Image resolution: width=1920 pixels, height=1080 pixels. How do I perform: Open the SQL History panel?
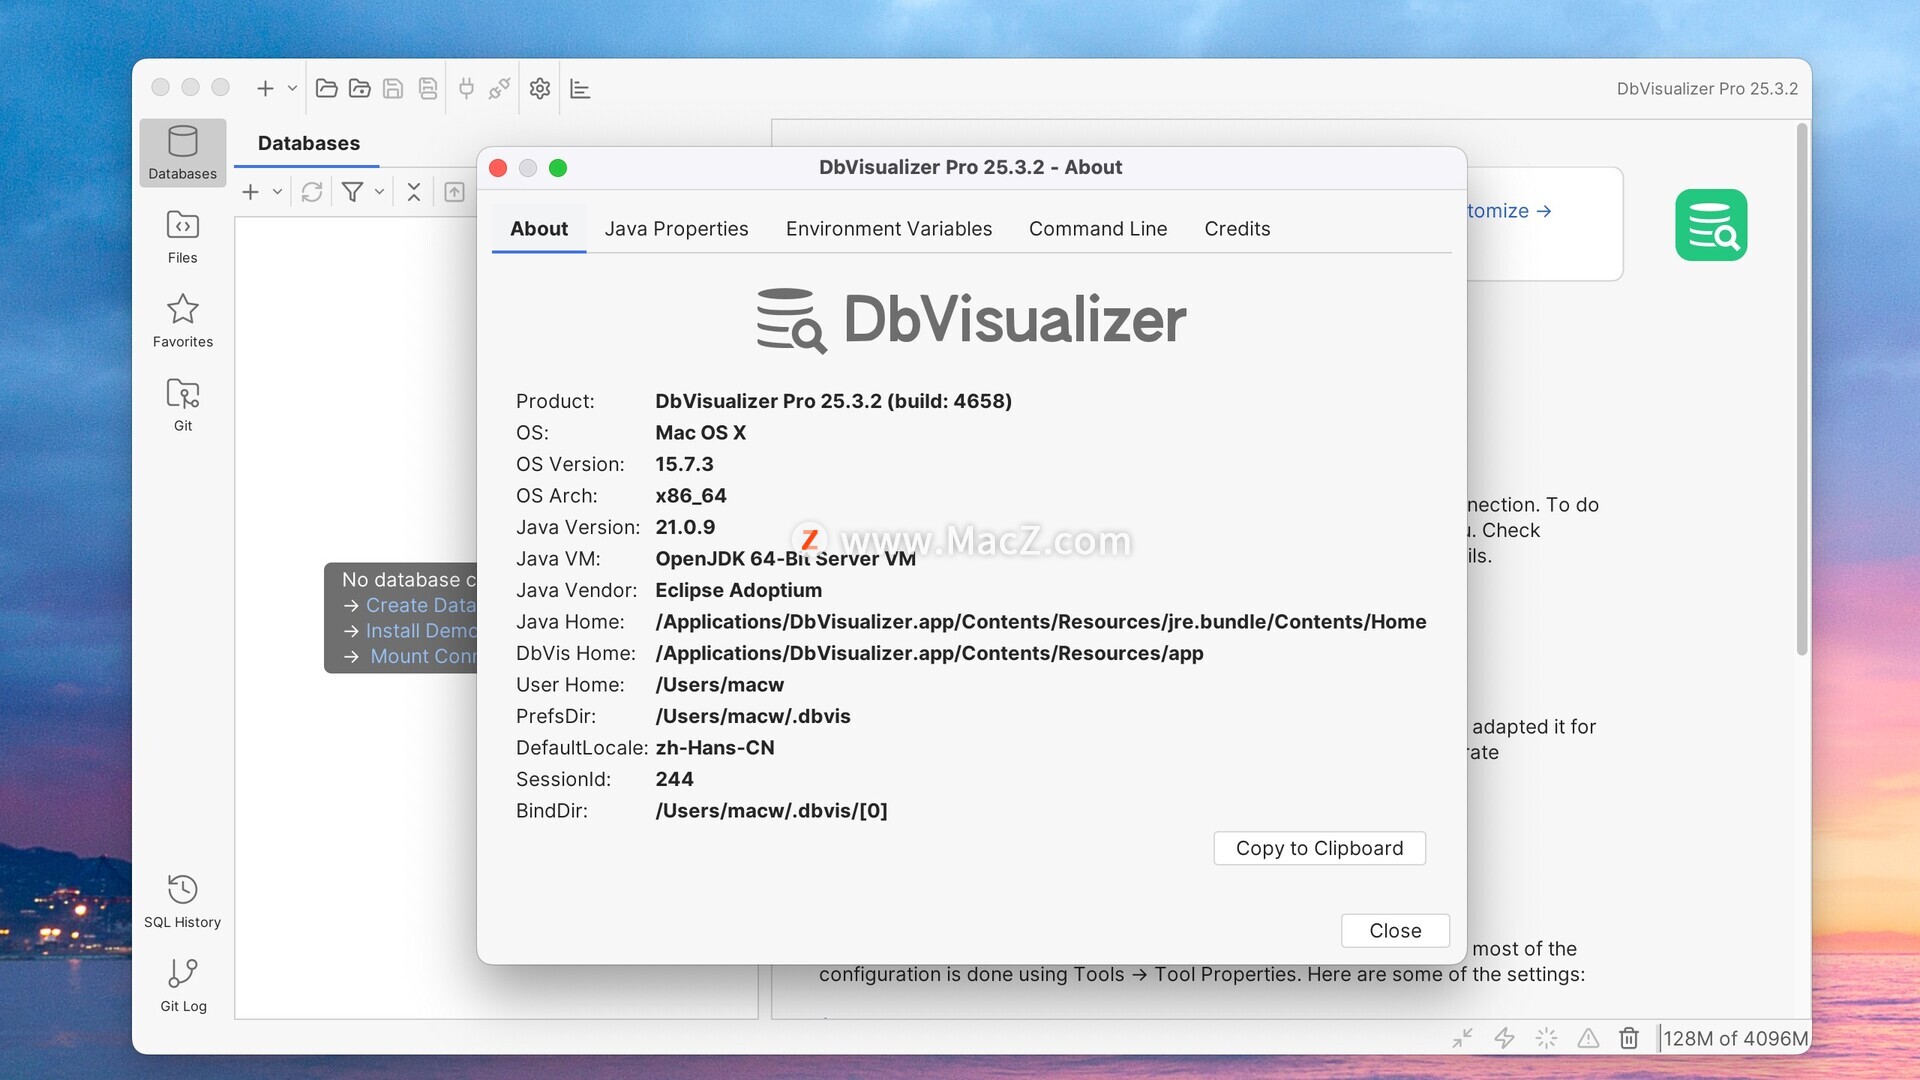182,900
